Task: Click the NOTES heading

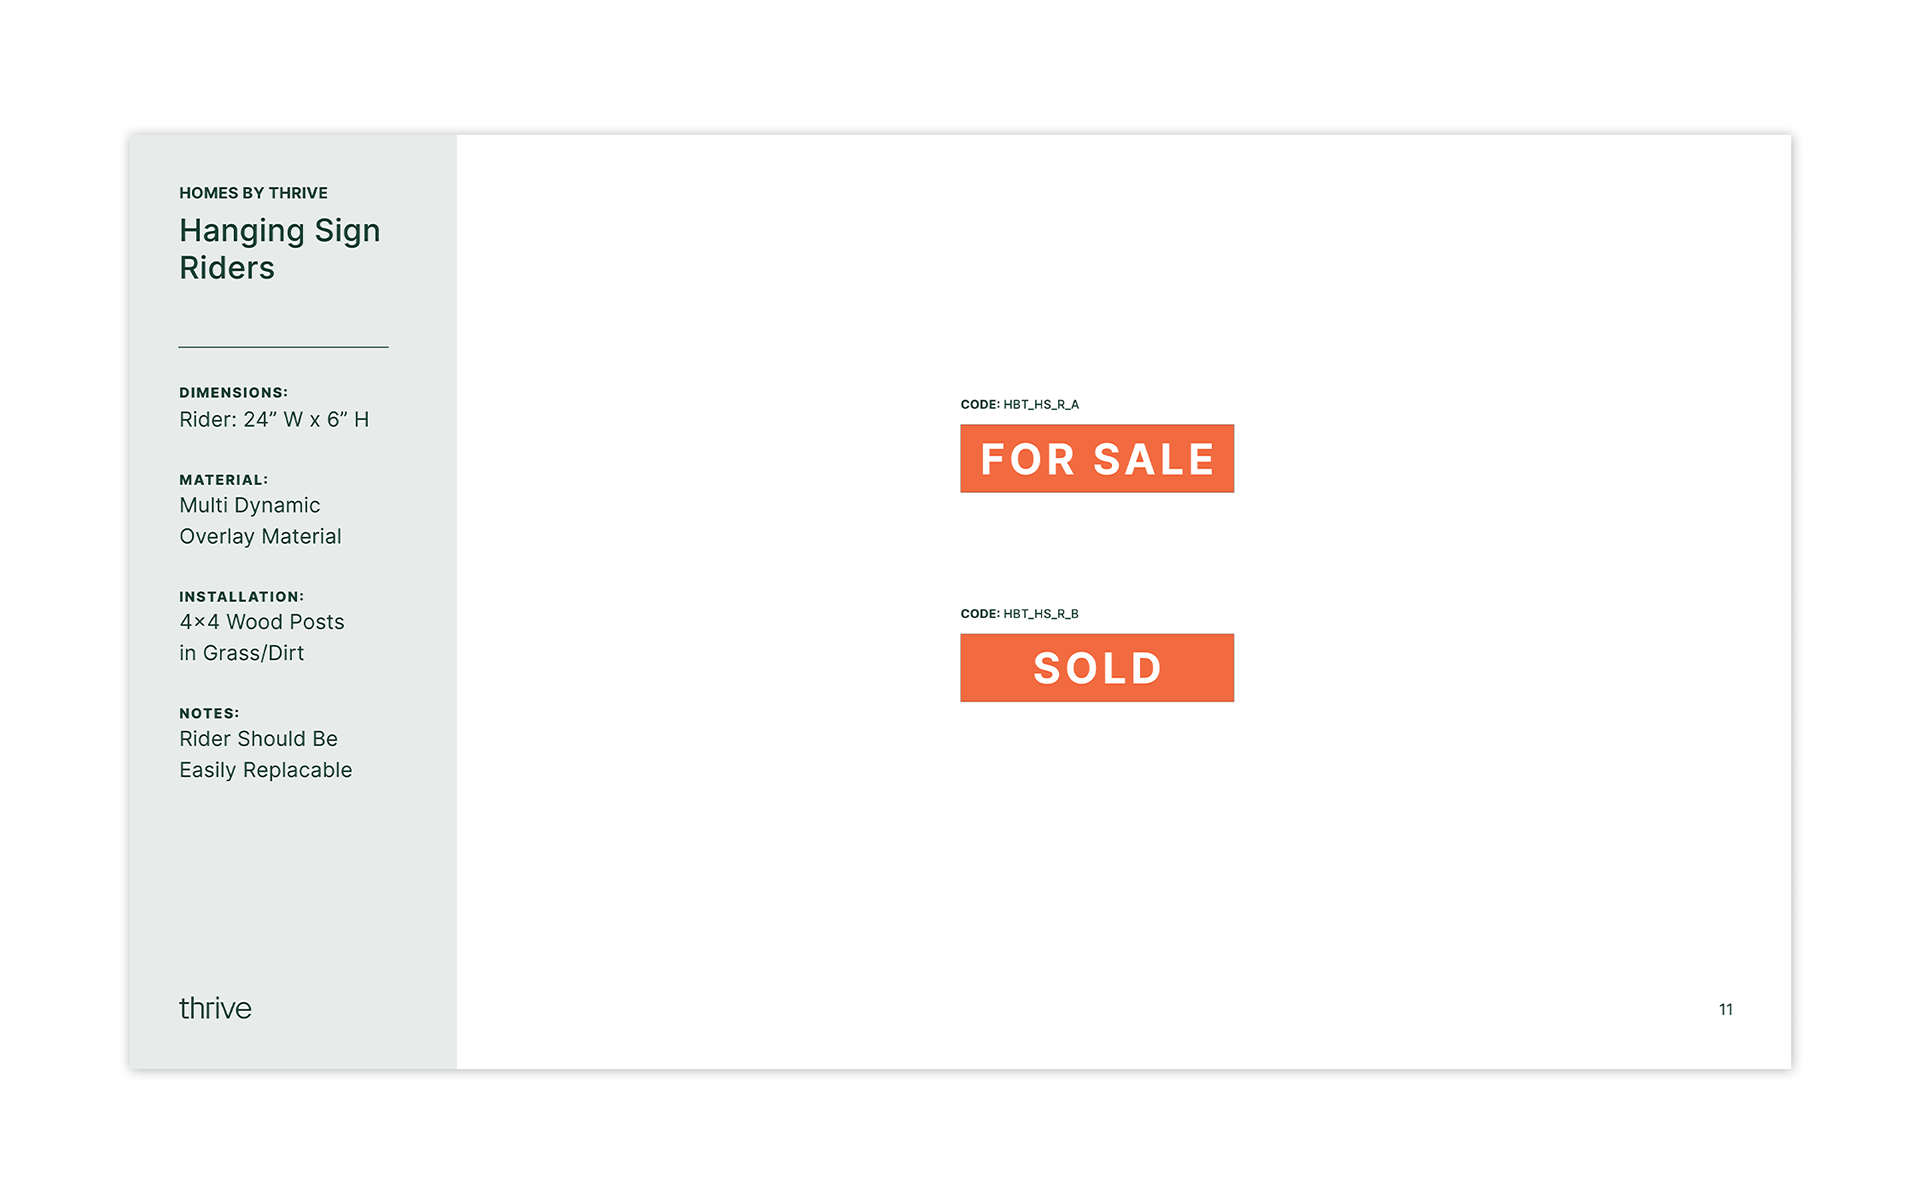Action: point(209,714)
